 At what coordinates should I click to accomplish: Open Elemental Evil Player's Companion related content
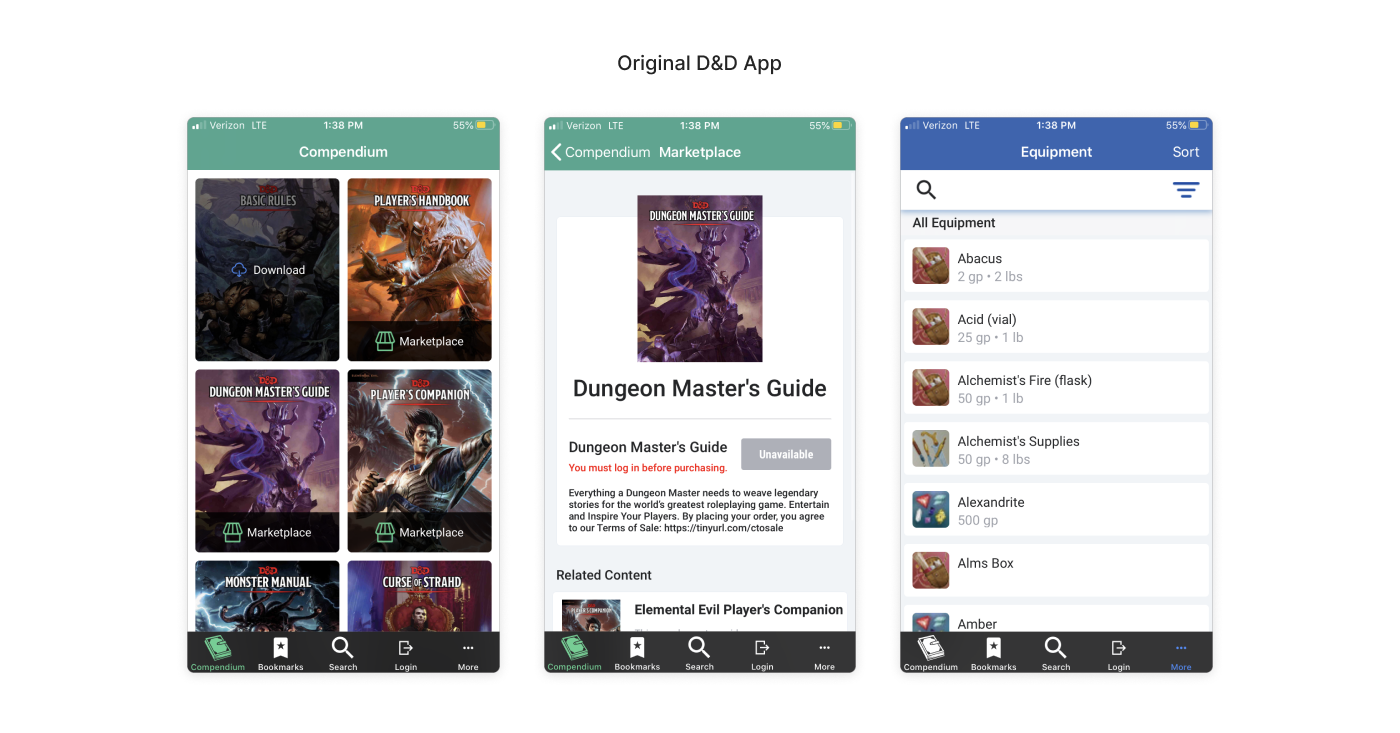coord(738,610)
